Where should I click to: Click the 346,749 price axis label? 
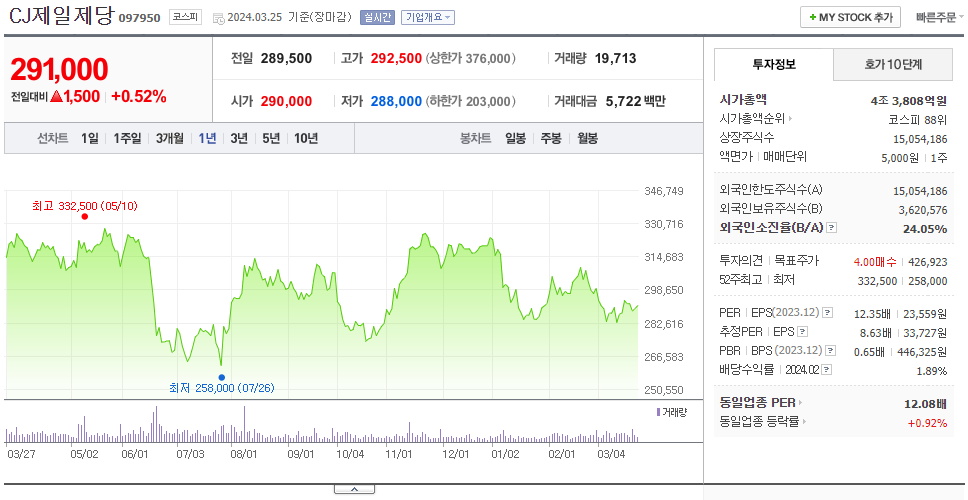tap(664, 191)
